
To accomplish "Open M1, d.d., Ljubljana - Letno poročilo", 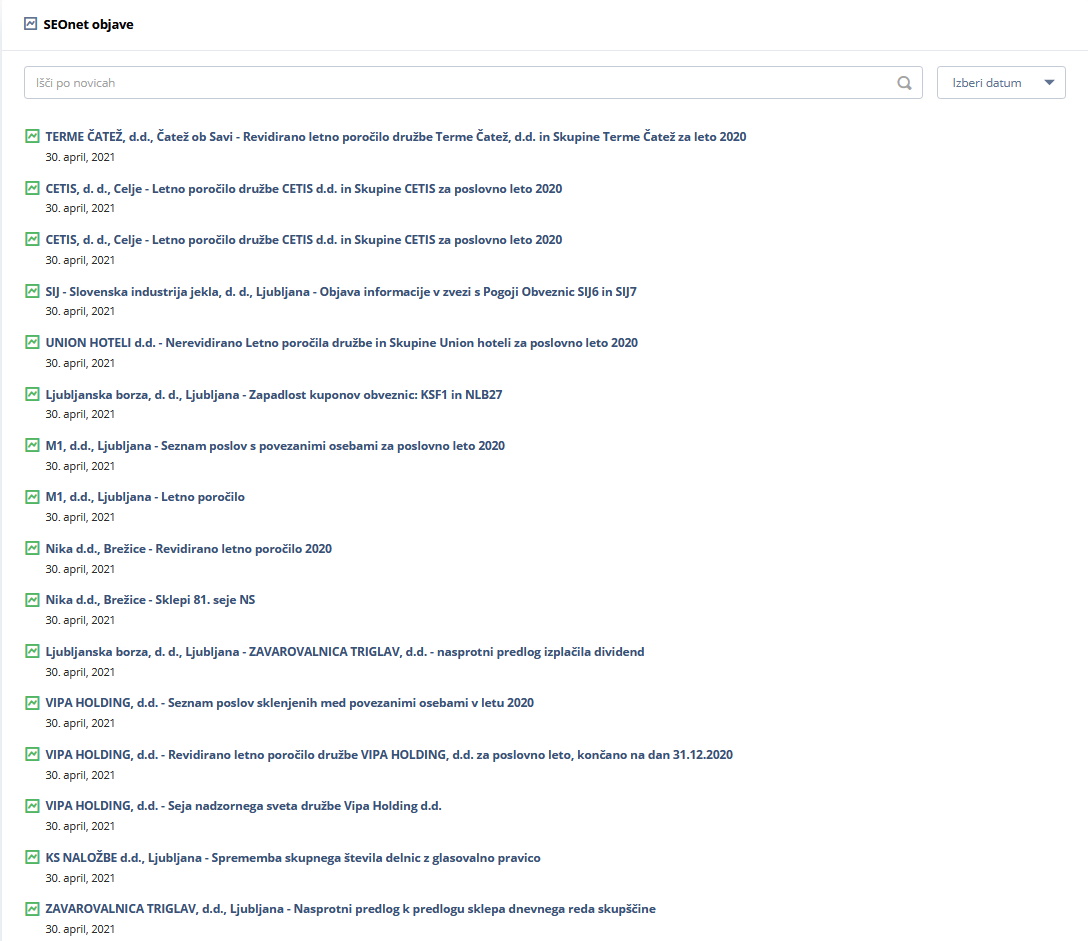I will 145,497.
